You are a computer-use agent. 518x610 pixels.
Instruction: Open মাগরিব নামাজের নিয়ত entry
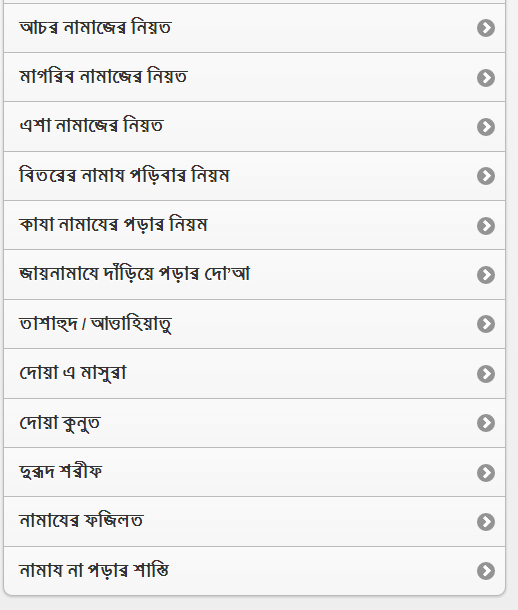point(254,77)
